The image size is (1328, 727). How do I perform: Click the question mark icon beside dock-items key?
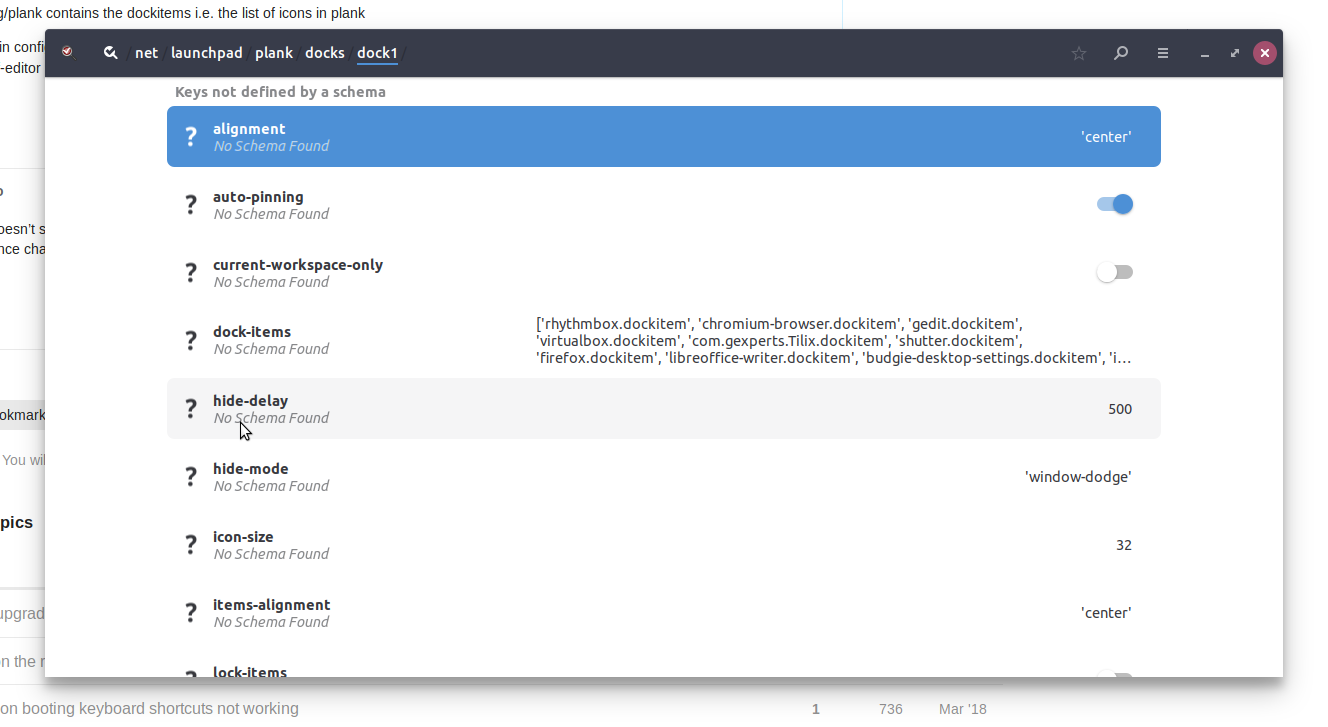(x=191, y=340)
